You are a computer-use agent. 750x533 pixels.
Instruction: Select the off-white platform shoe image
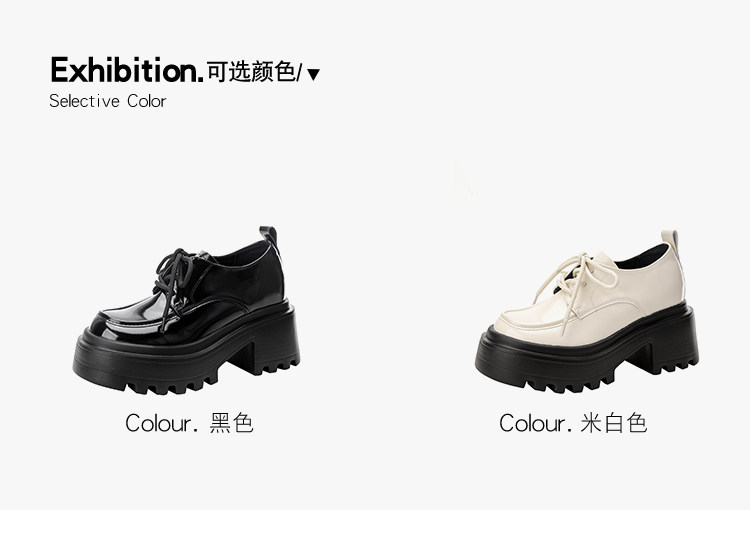coord(587,311)
